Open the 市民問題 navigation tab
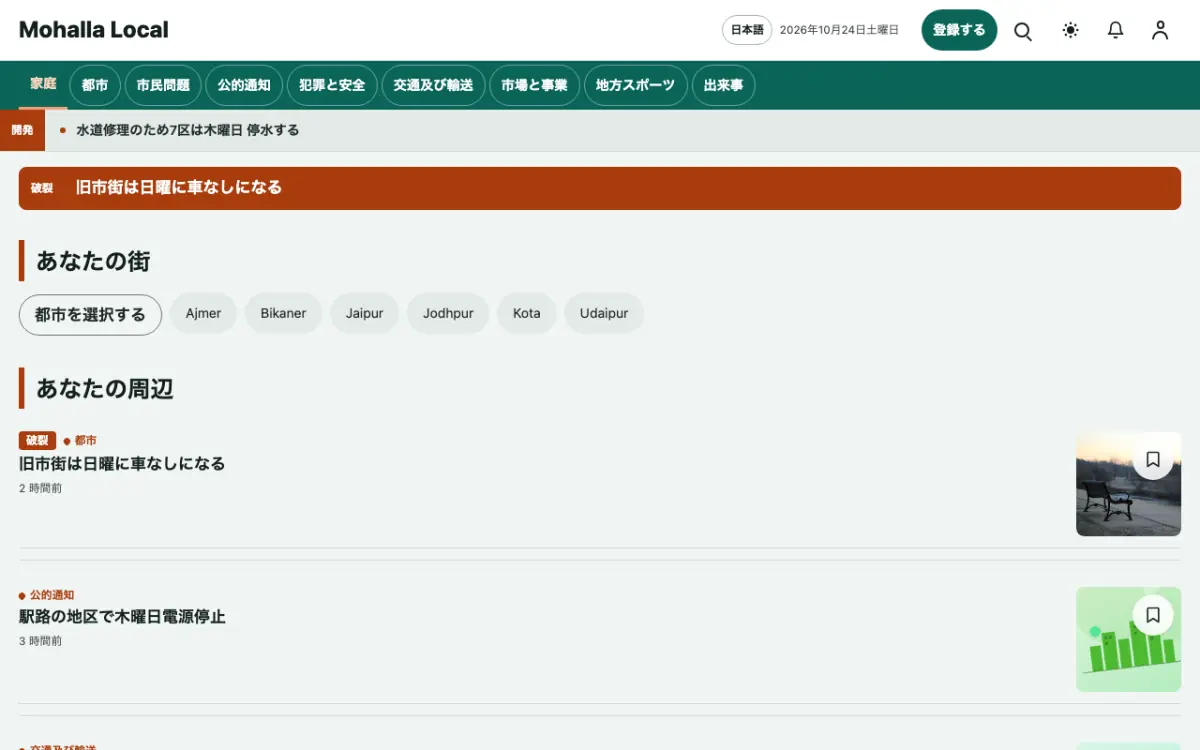This screenshot has height=750, width=1200. (x=163, y=85)
